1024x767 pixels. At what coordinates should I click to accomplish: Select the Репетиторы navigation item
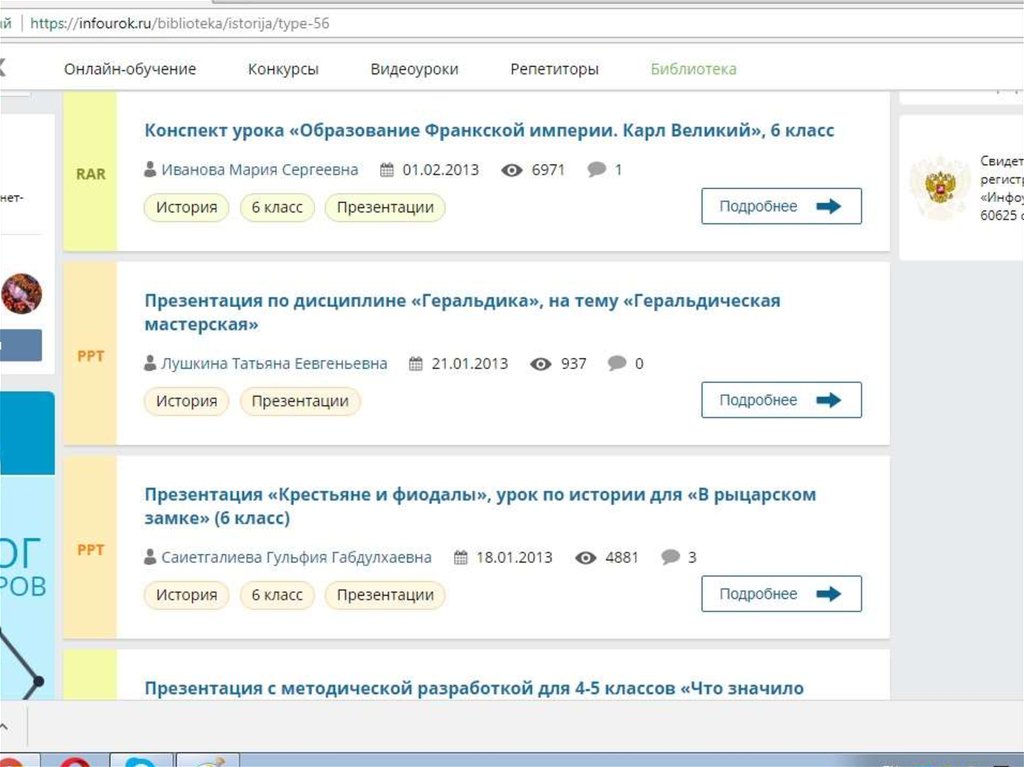pos(554,69)
